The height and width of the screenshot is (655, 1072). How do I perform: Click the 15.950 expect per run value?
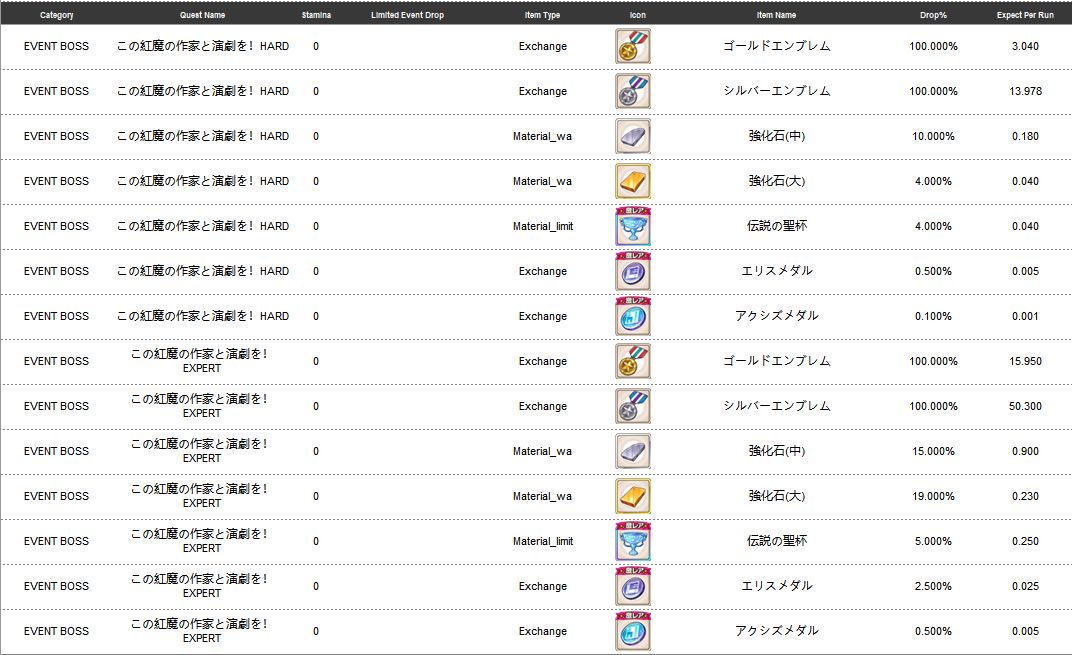(1025, 361)
